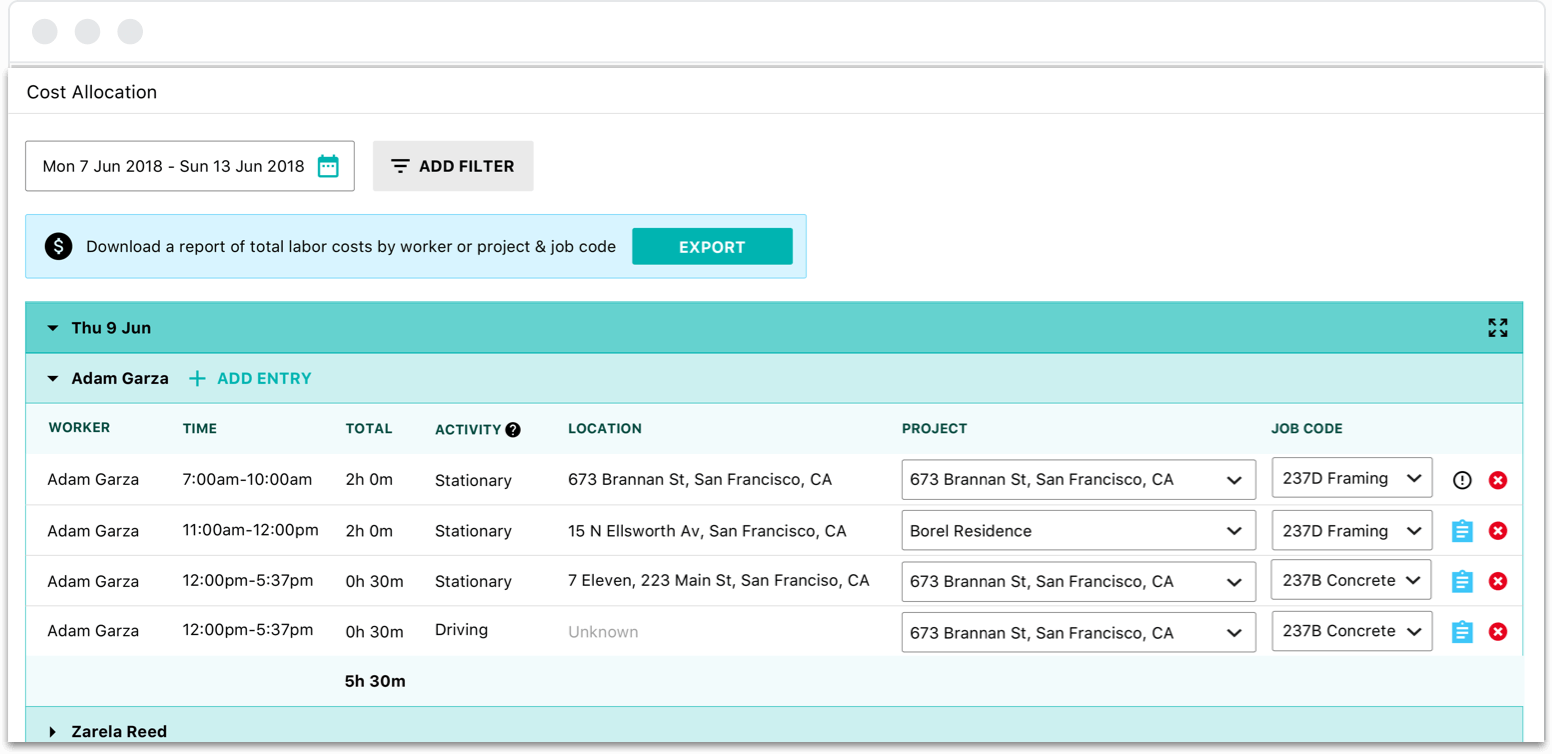This screenshot has height=754, width=1552.
Task: Open Project dropdown for 7 Eleven row
Action: [1078, 581]
